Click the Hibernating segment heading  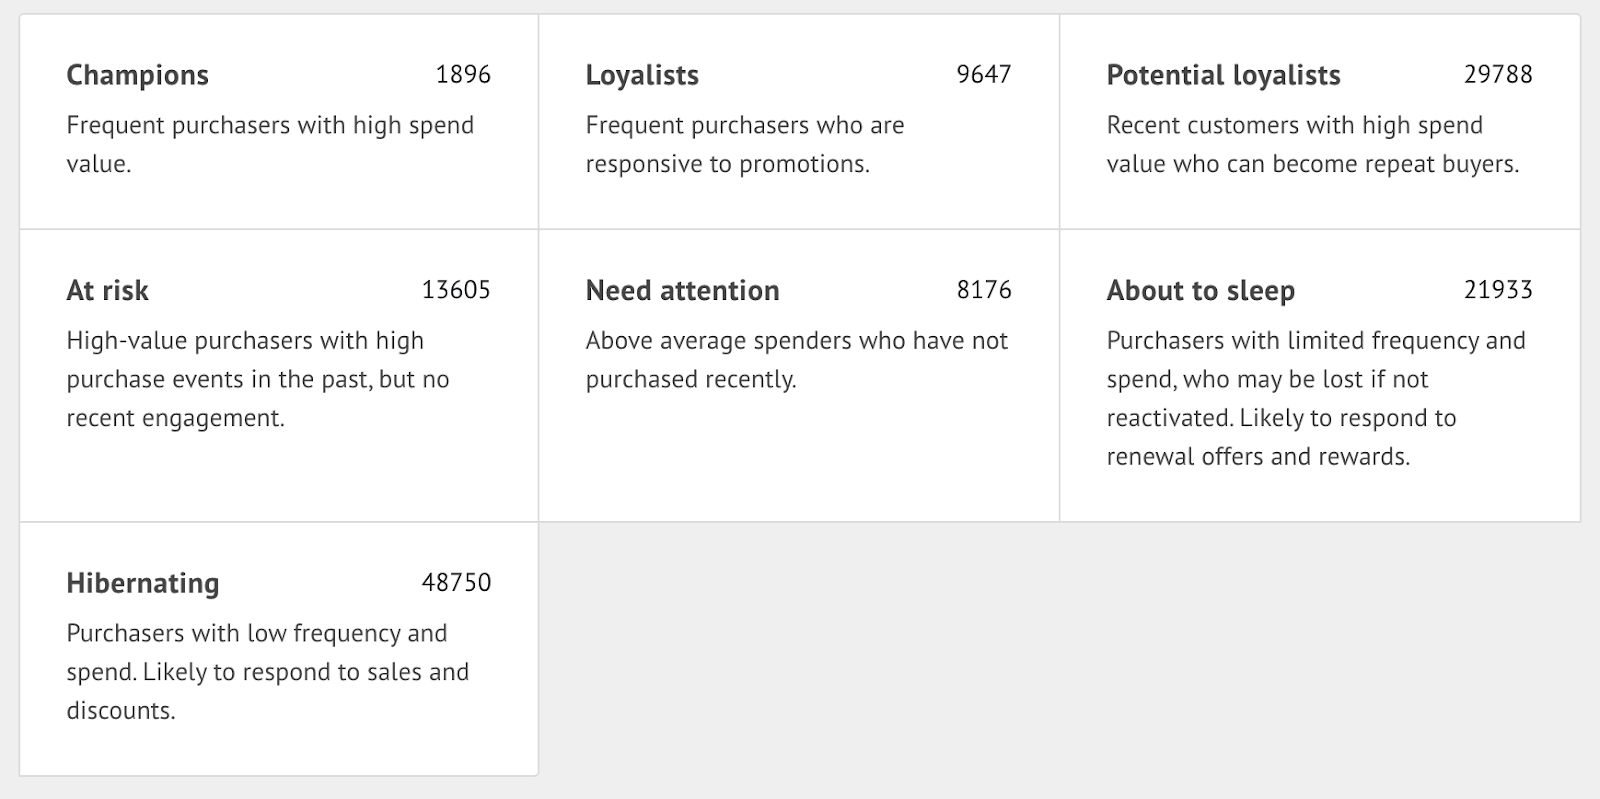click(x=141, y=582)
